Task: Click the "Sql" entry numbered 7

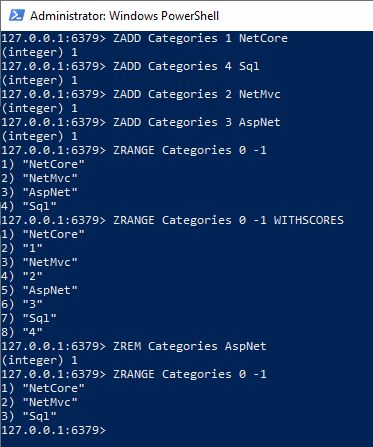Action: 40,318
